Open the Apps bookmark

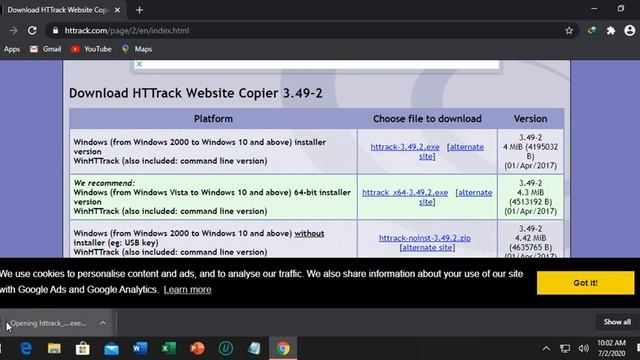pyautogui.click(x=12, y=49)
